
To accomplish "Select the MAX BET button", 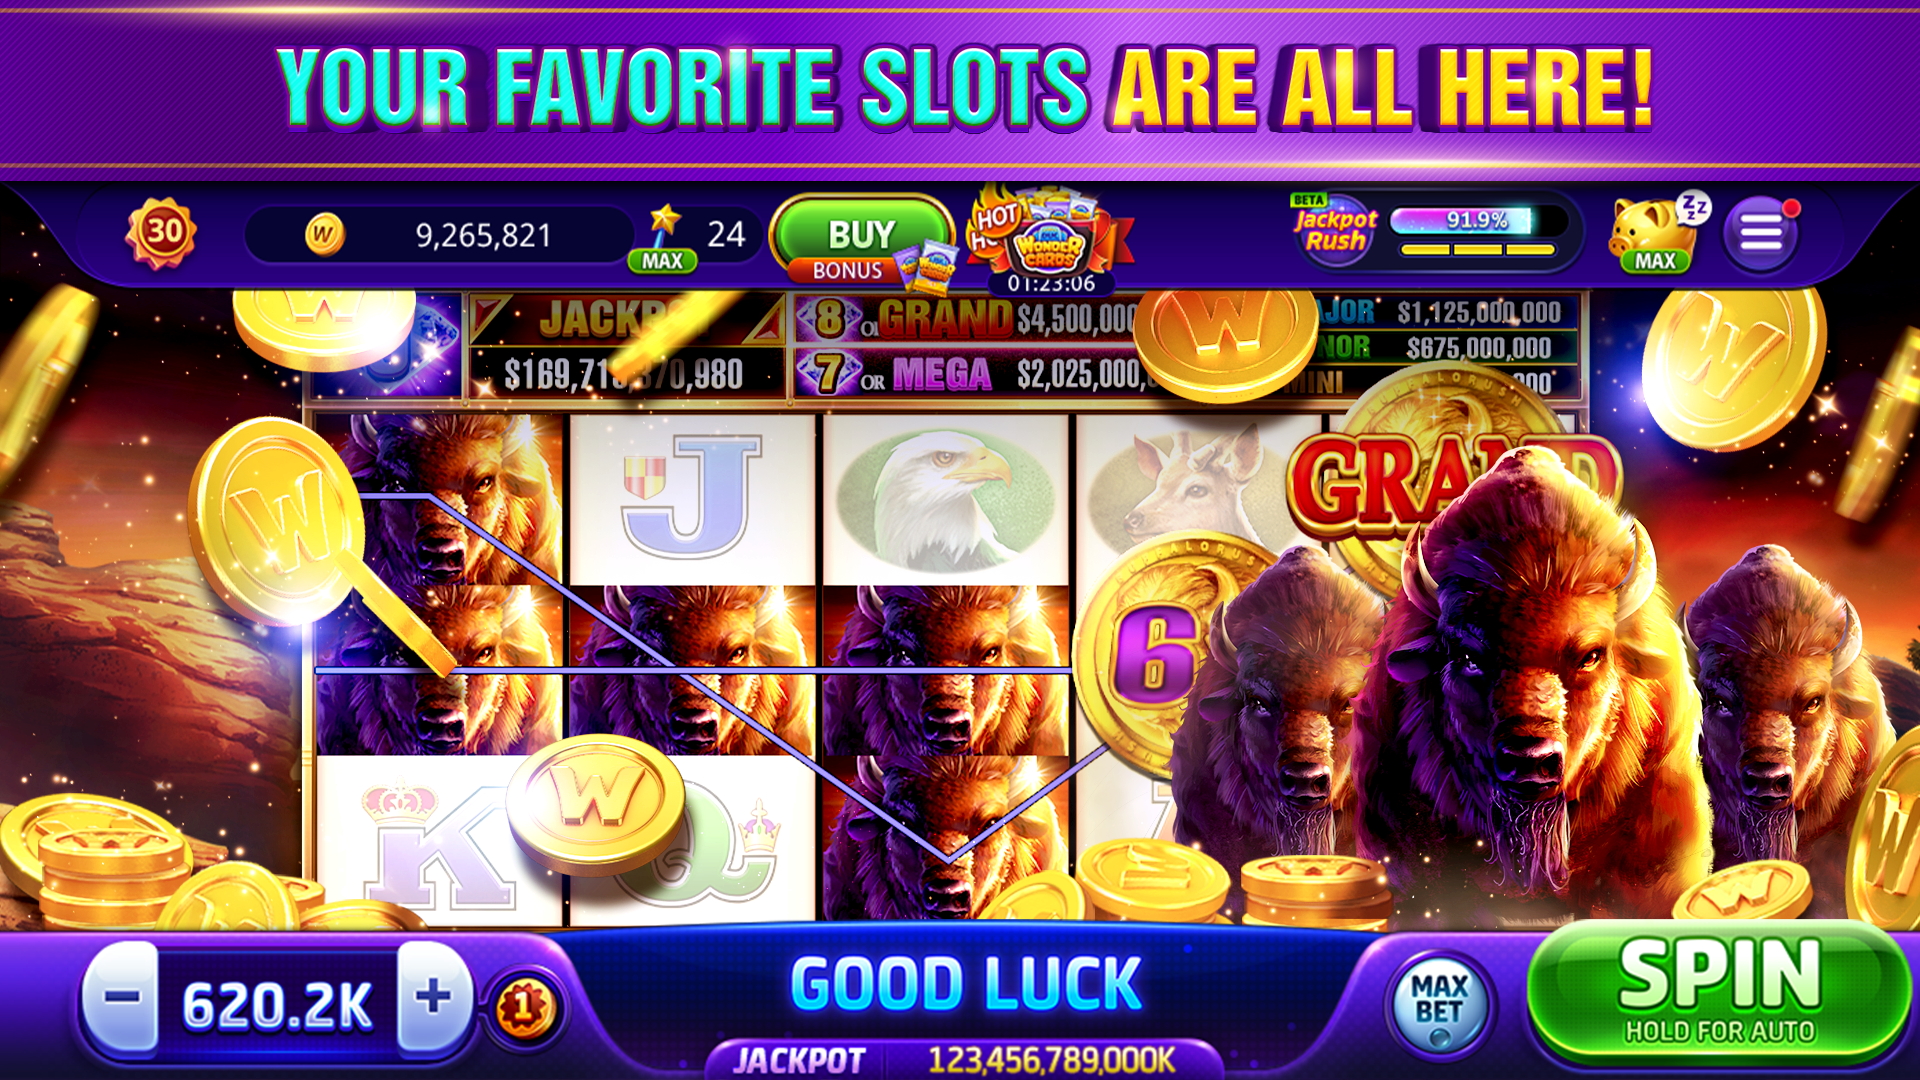I will point(1439,1002).
